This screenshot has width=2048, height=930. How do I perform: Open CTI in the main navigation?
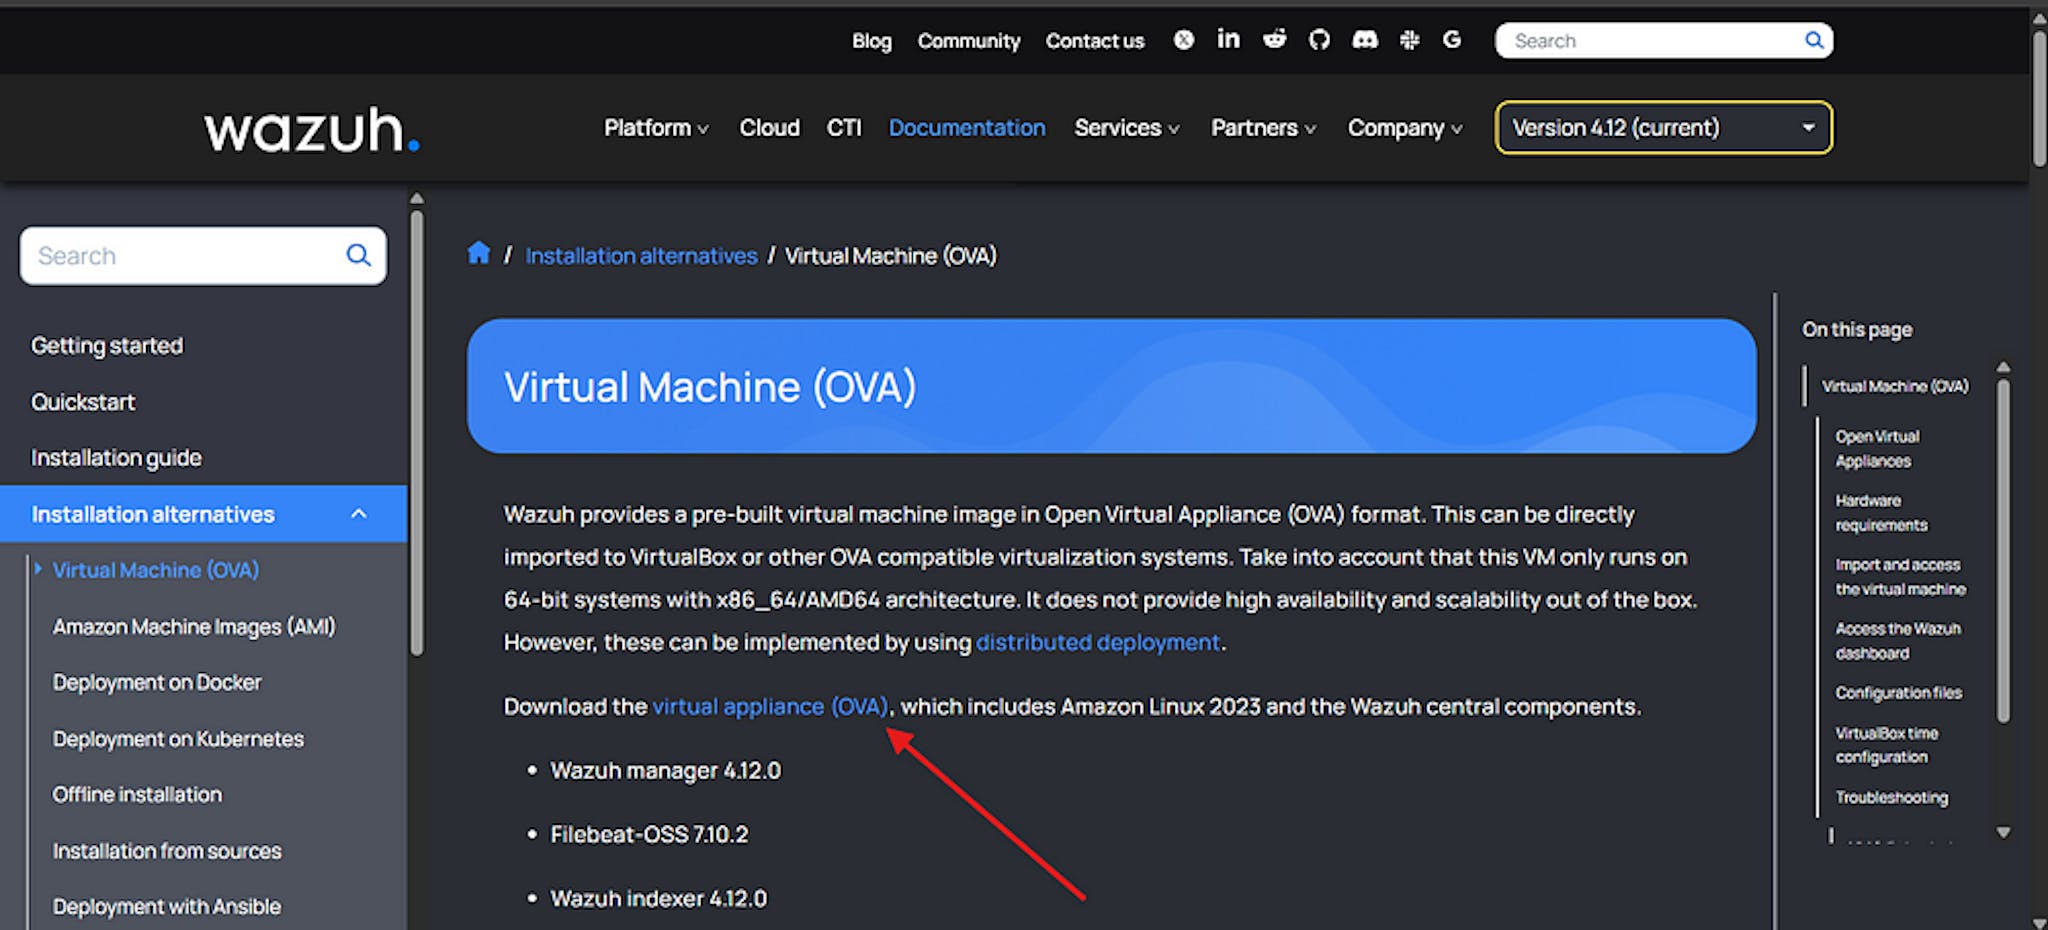[843, 128]
